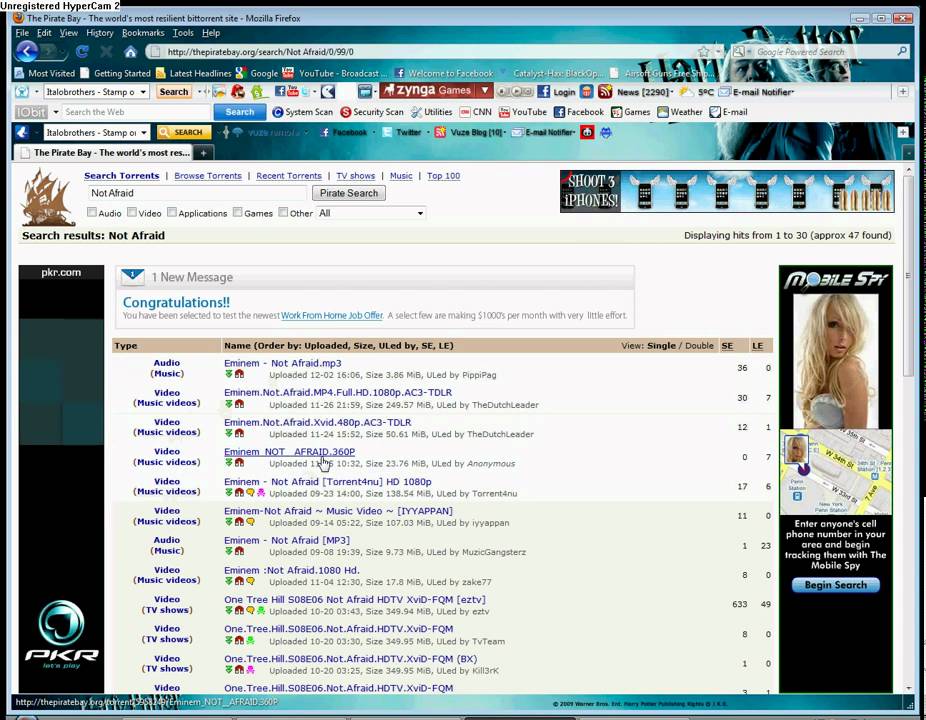Open comments icon on the Torrent4nu HD 1080p row
This screenshot has height=720, width=926.
point(250,493)
